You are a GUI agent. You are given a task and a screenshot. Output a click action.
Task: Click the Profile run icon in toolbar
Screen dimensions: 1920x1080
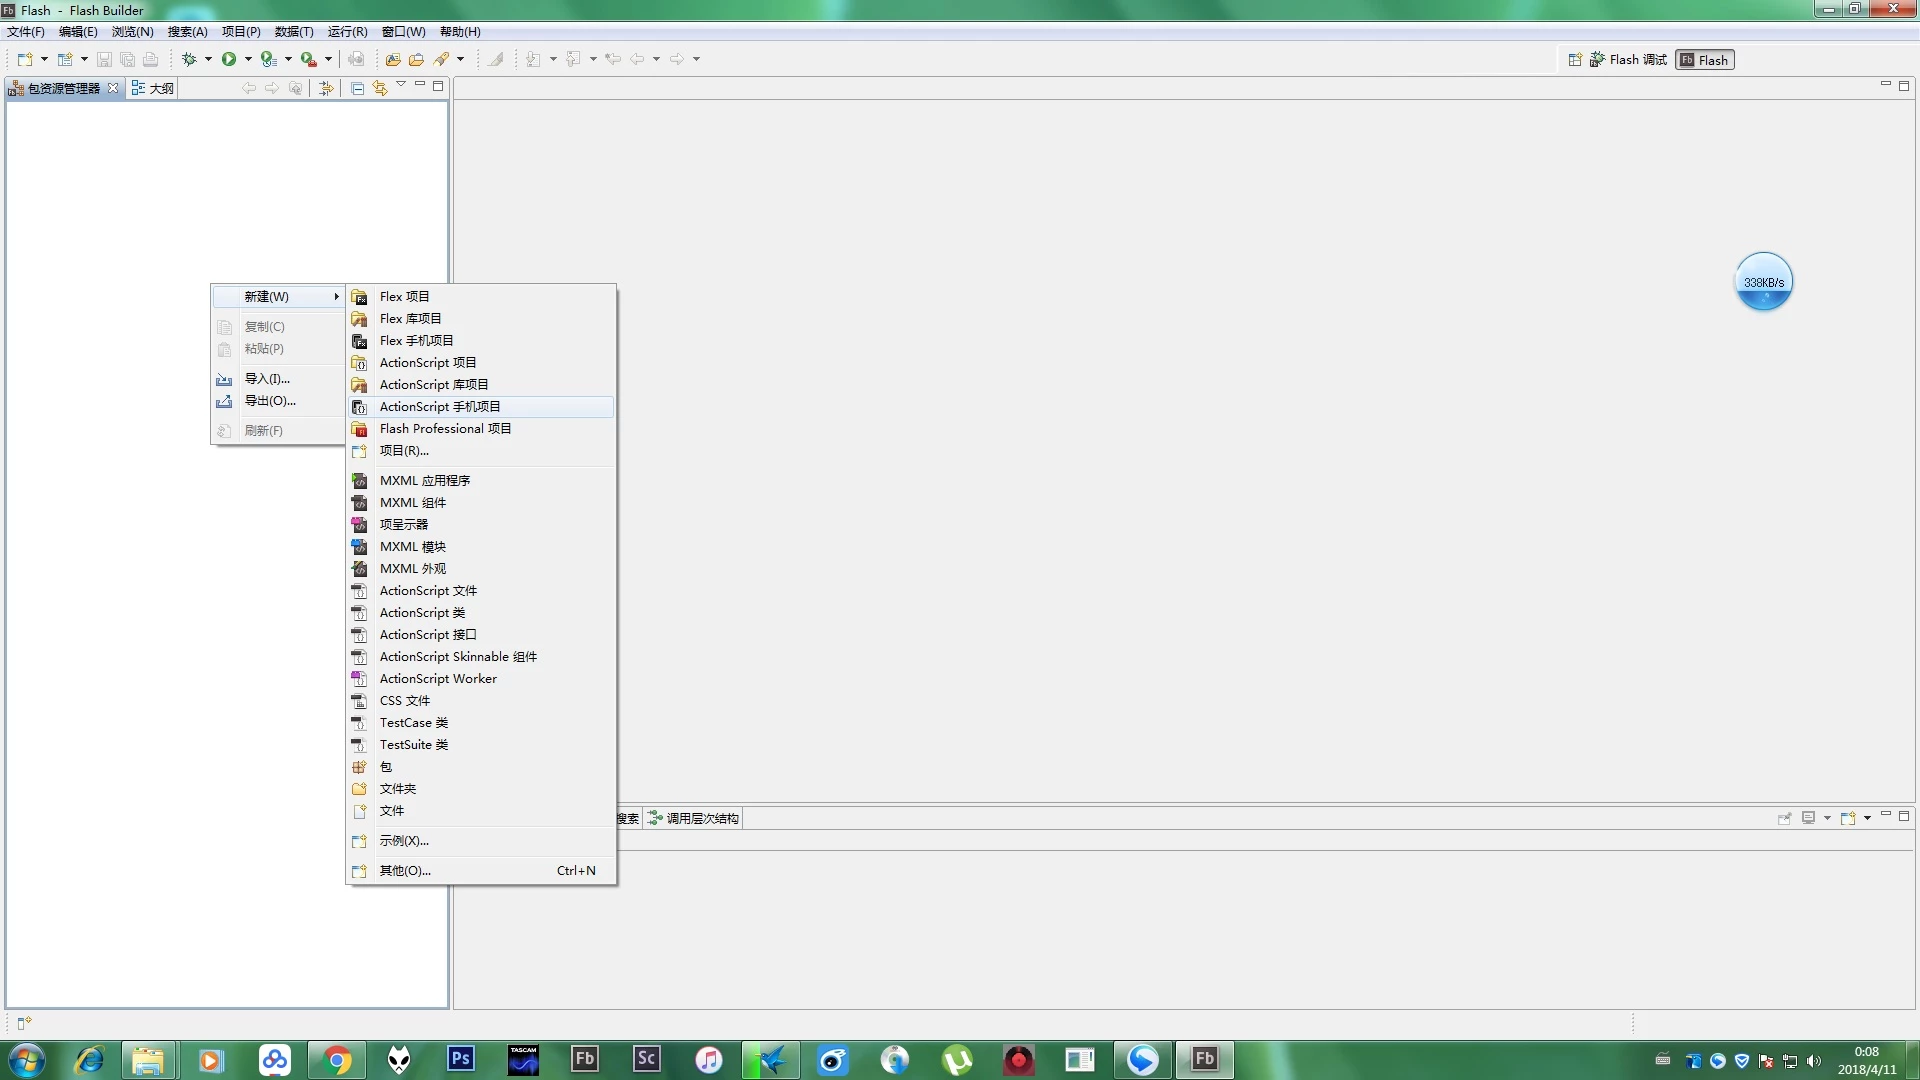[268, 59]
